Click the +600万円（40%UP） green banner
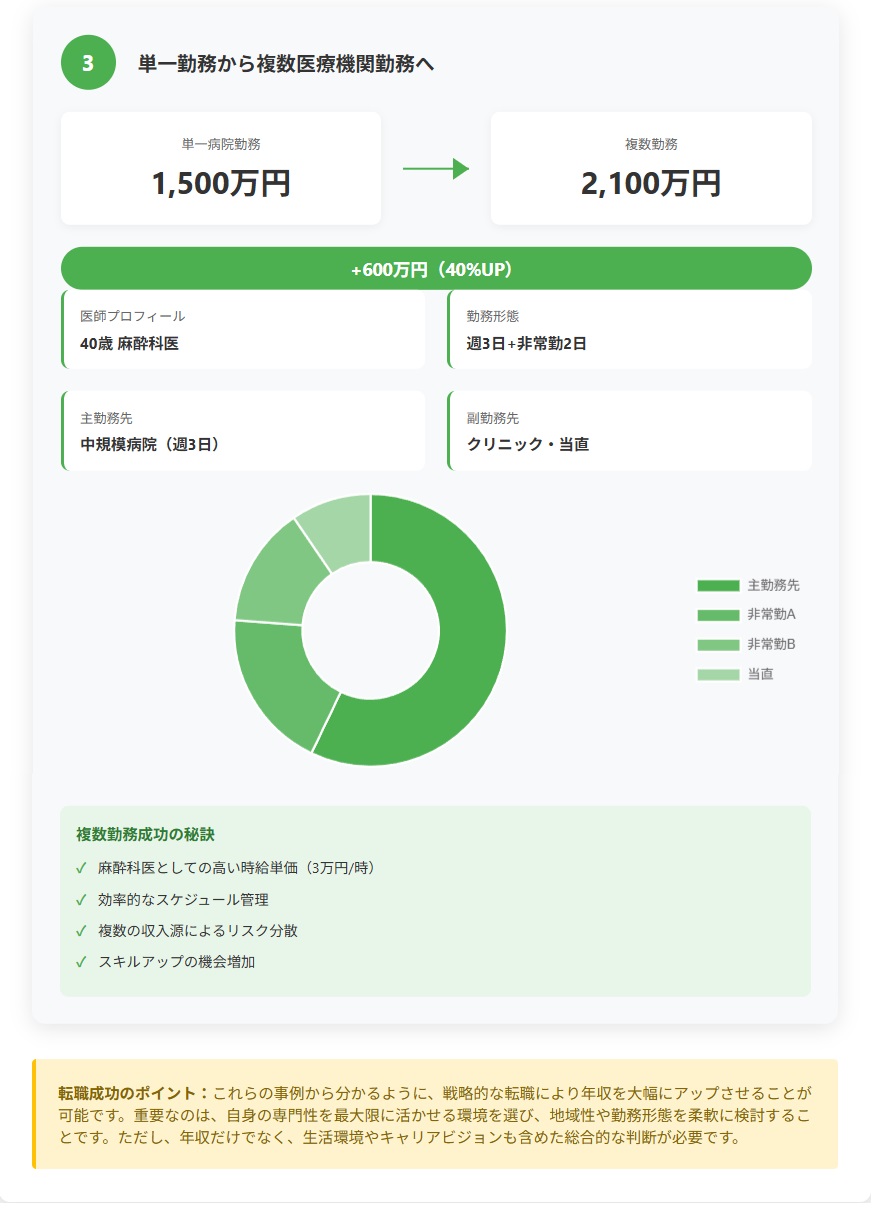 (436, 269)
